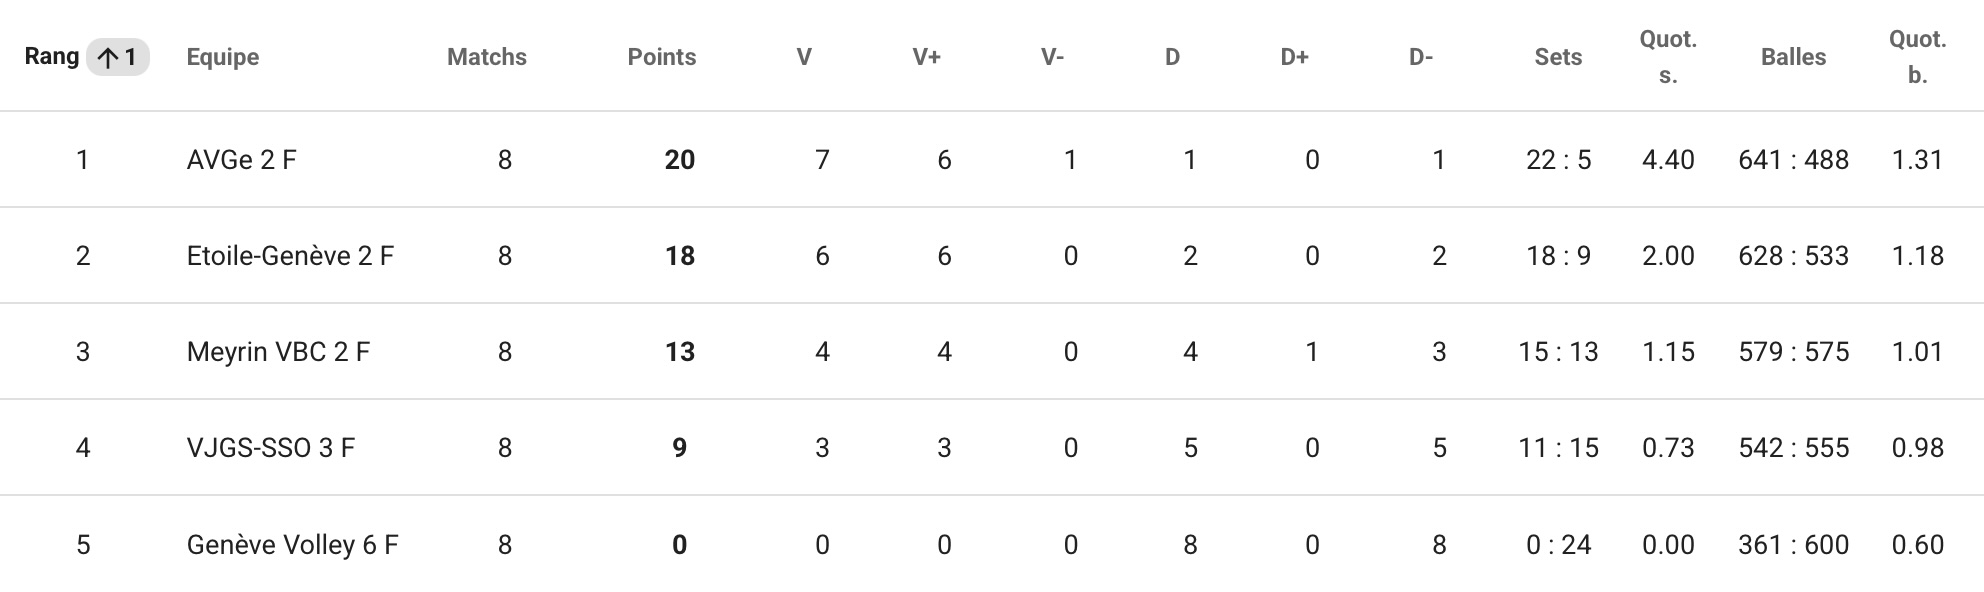Sort table by Rang column header

(52, 56)
